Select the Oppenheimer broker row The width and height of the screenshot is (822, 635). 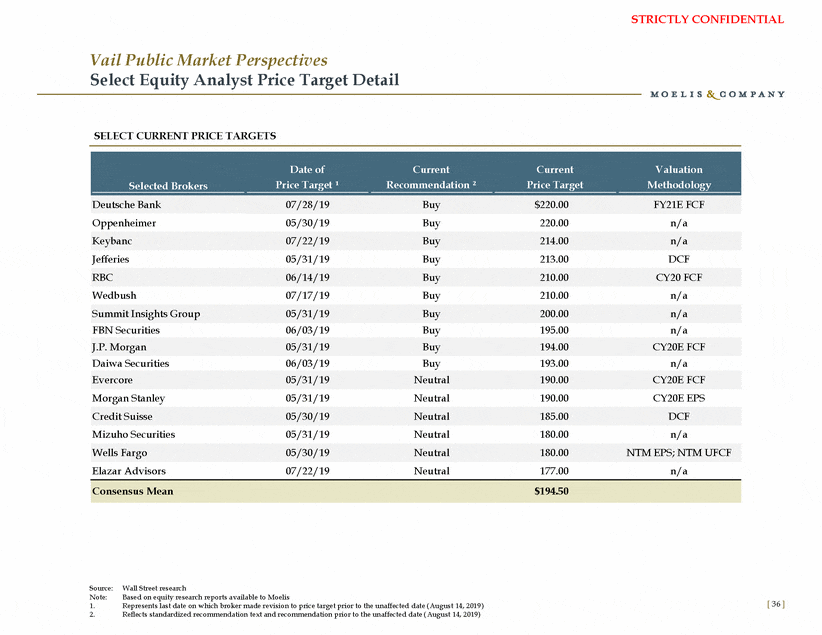pyautogui.click(x=416, y=223)
